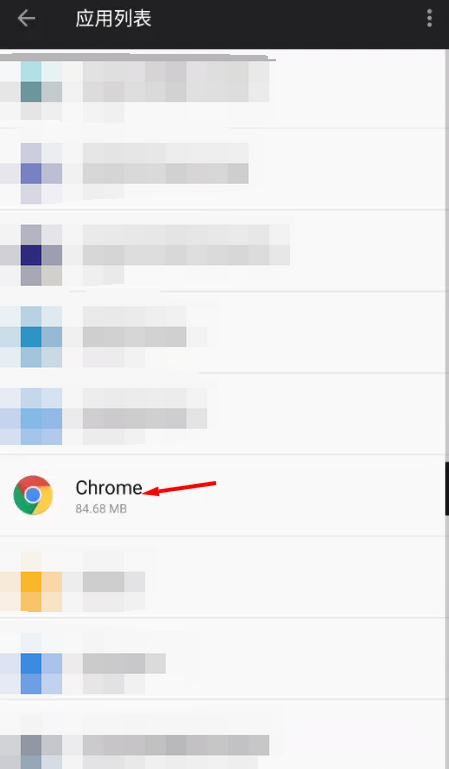The height and width of the screenshot is (769, 449).
Task: Select the blurred dark navy app icon
Action: 41,255
